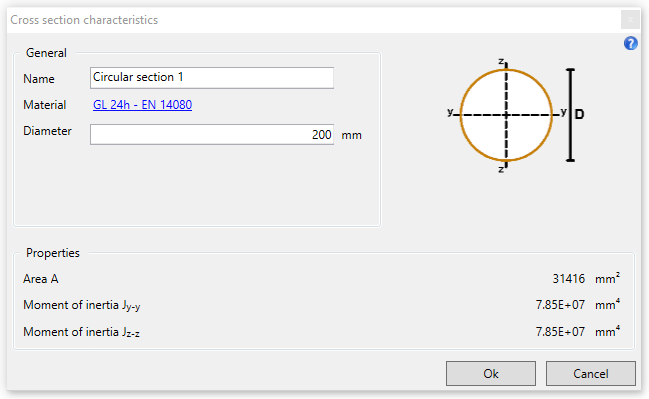Select the 'Area A' label
649x399 pixels.
41,279
